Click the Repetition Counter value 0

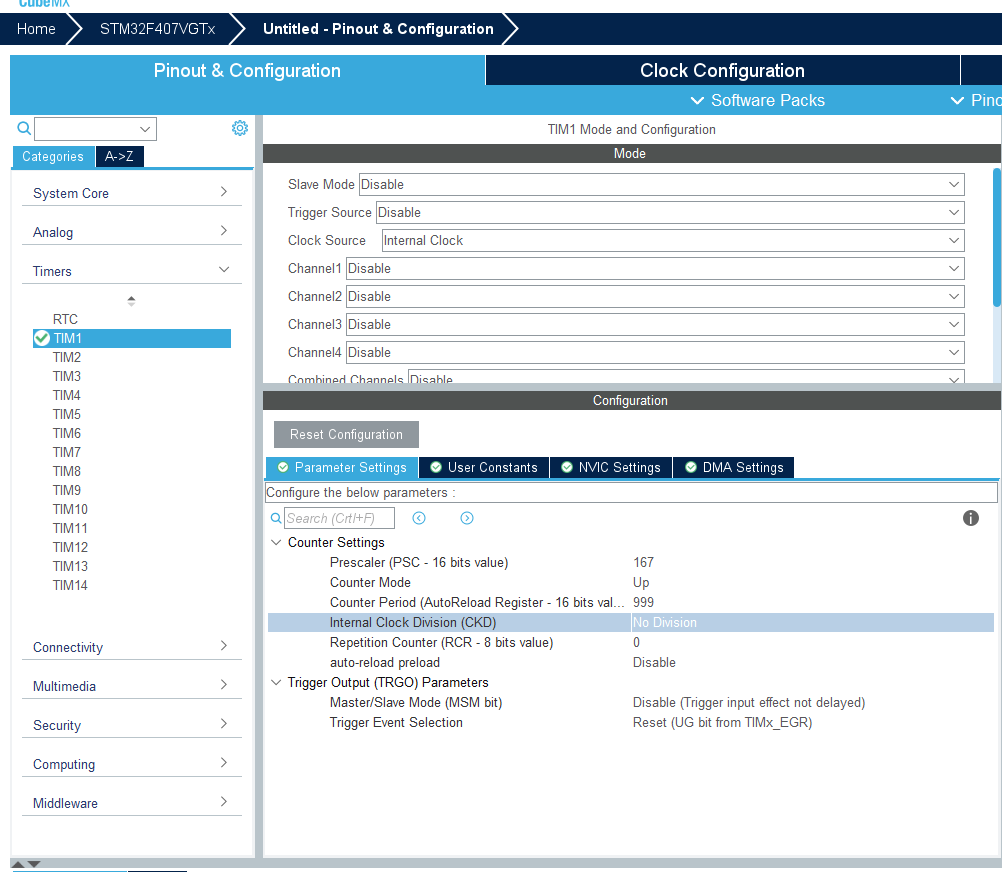[636, 642]
